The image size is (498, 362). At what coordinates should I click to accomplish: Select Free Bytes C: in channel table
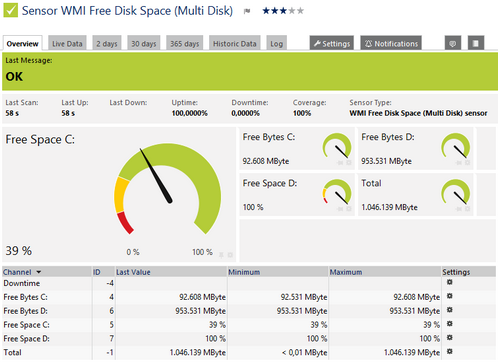25,297
